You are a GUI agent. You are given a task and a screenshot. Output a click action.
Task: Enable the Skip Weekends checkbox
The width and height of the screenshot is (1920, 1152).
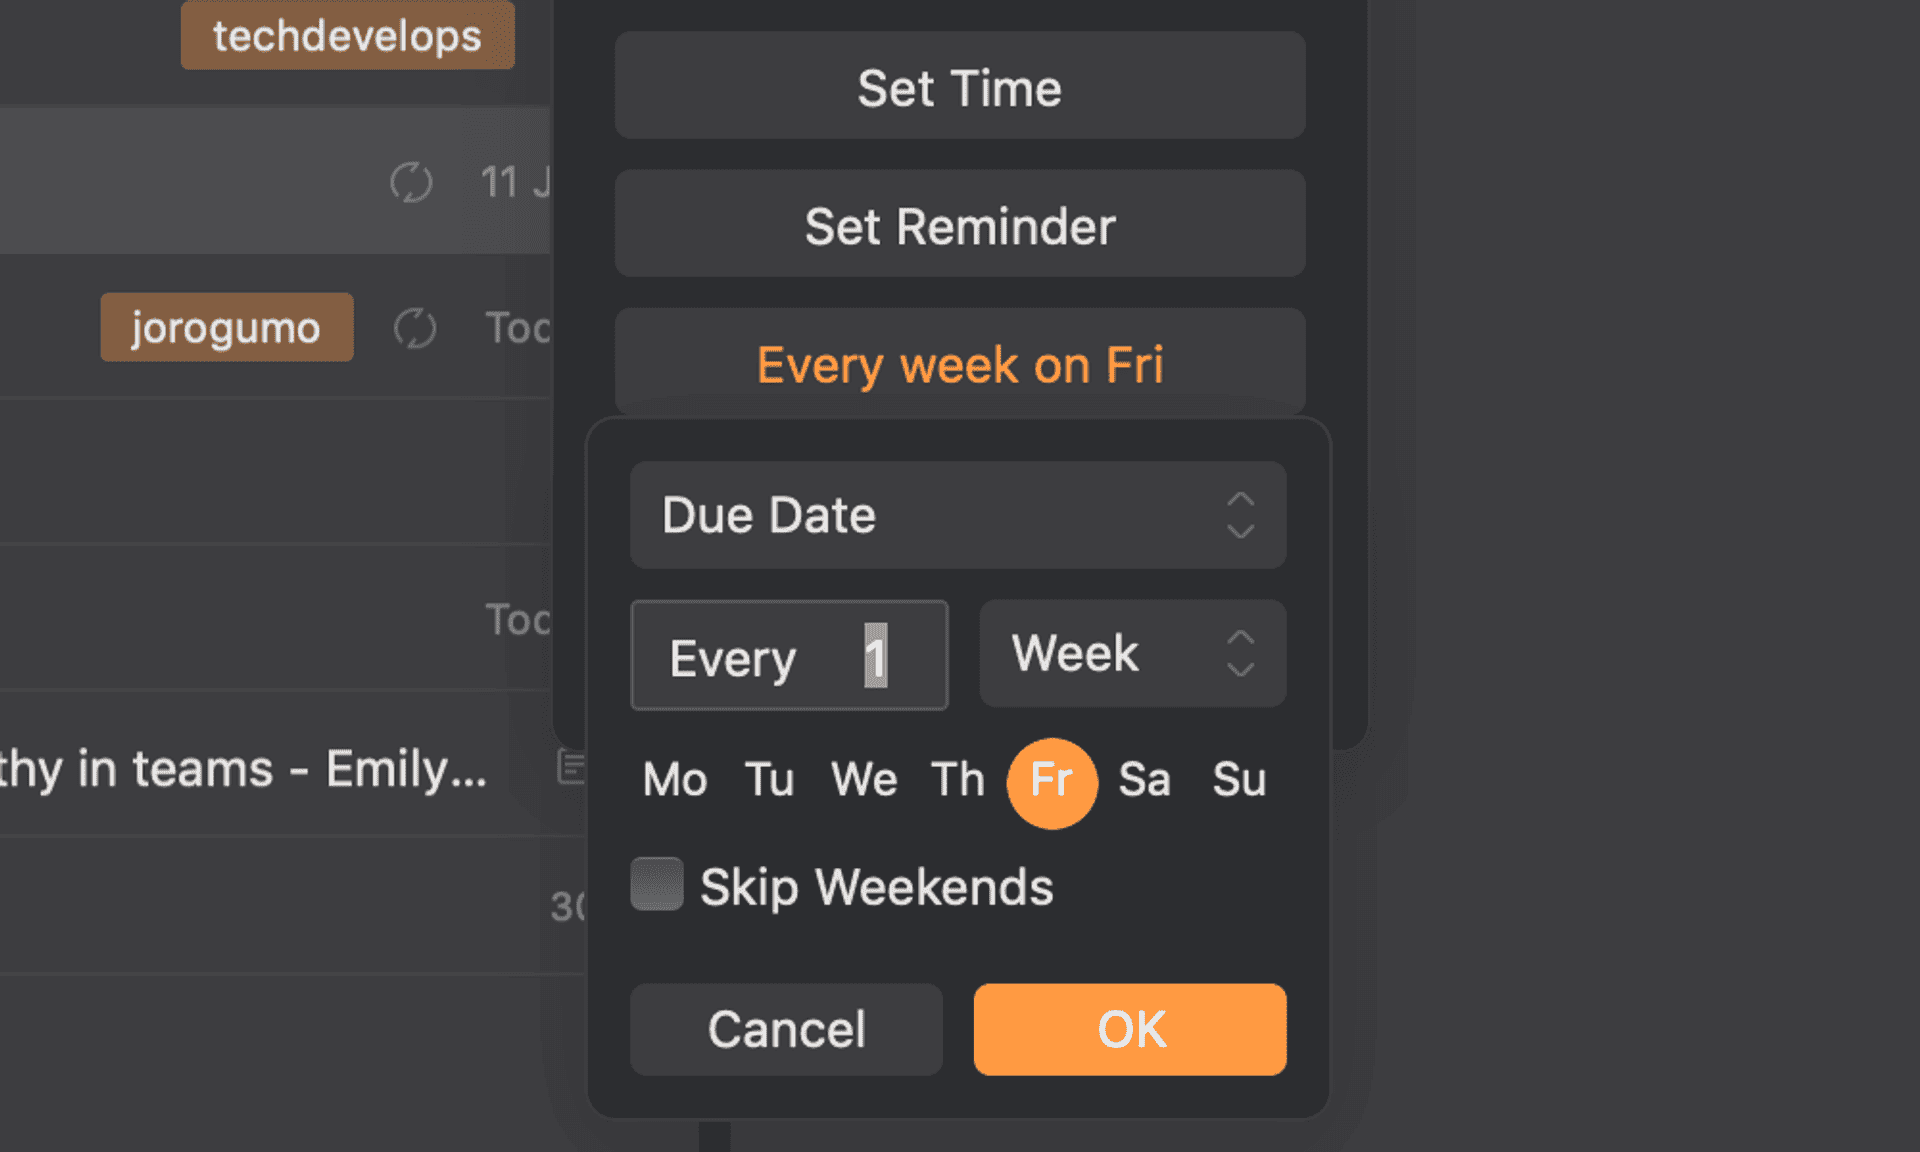(657, 884)
